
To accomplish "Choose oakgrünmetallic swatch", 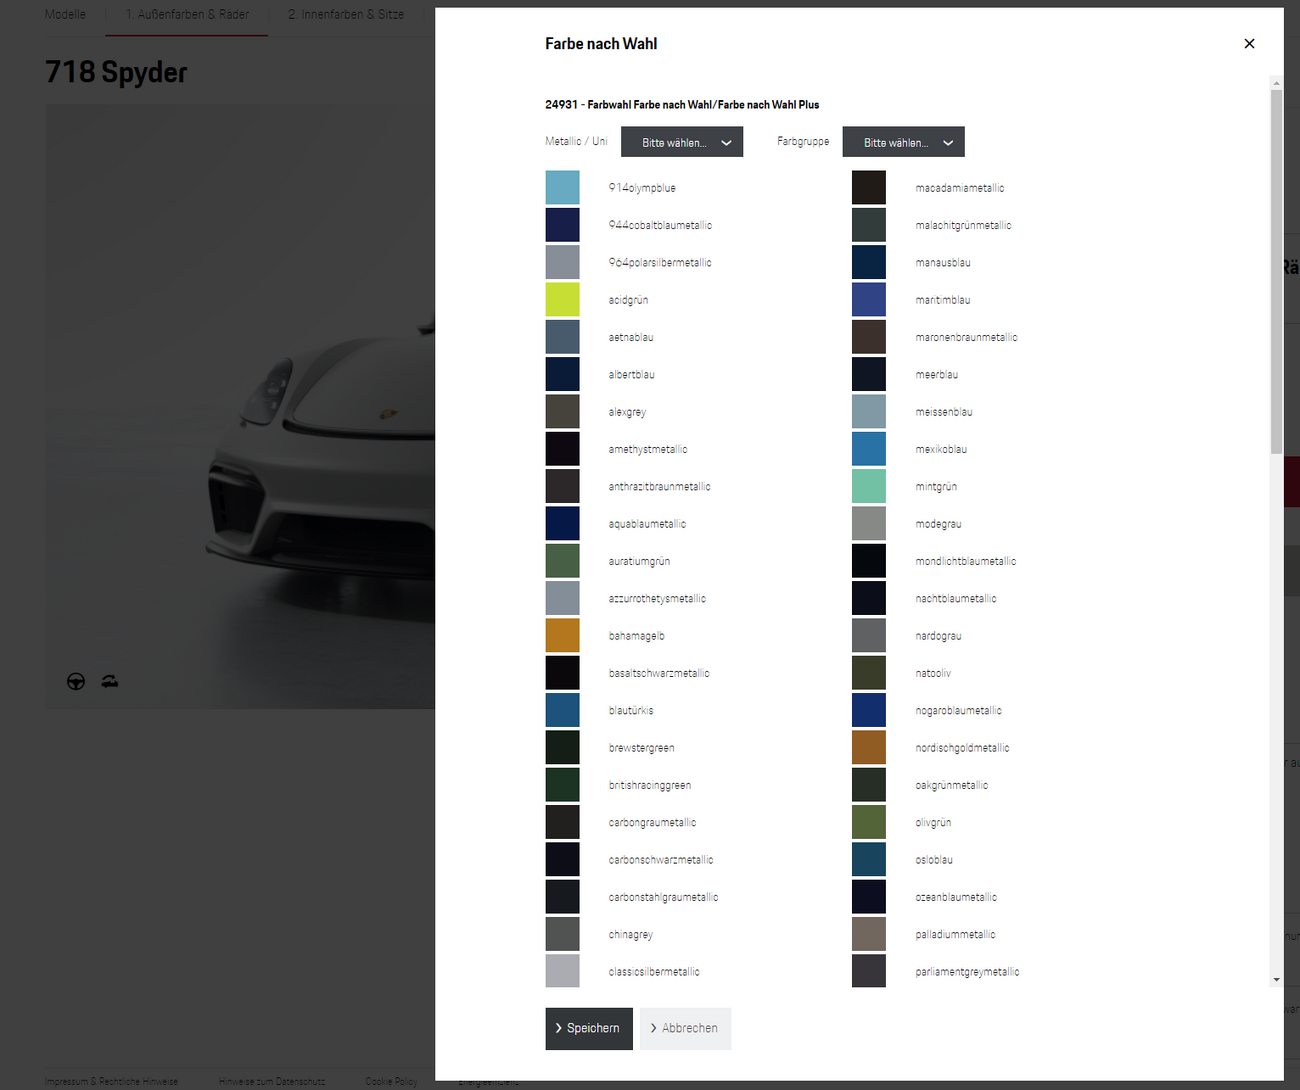I will tap(869, 785).
